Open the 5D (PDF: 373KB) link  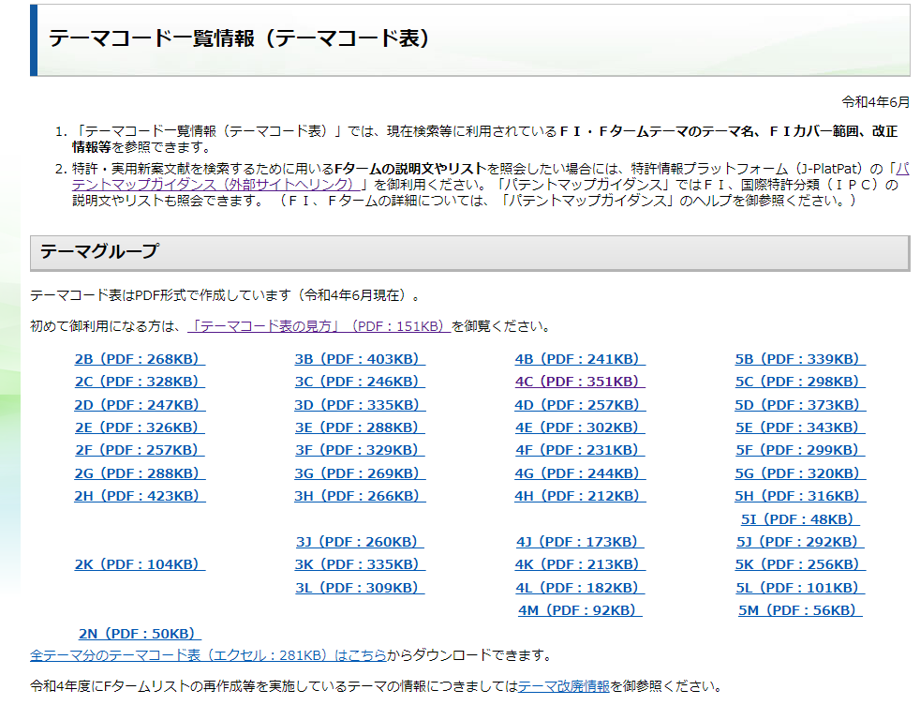[x=800, y=404]
